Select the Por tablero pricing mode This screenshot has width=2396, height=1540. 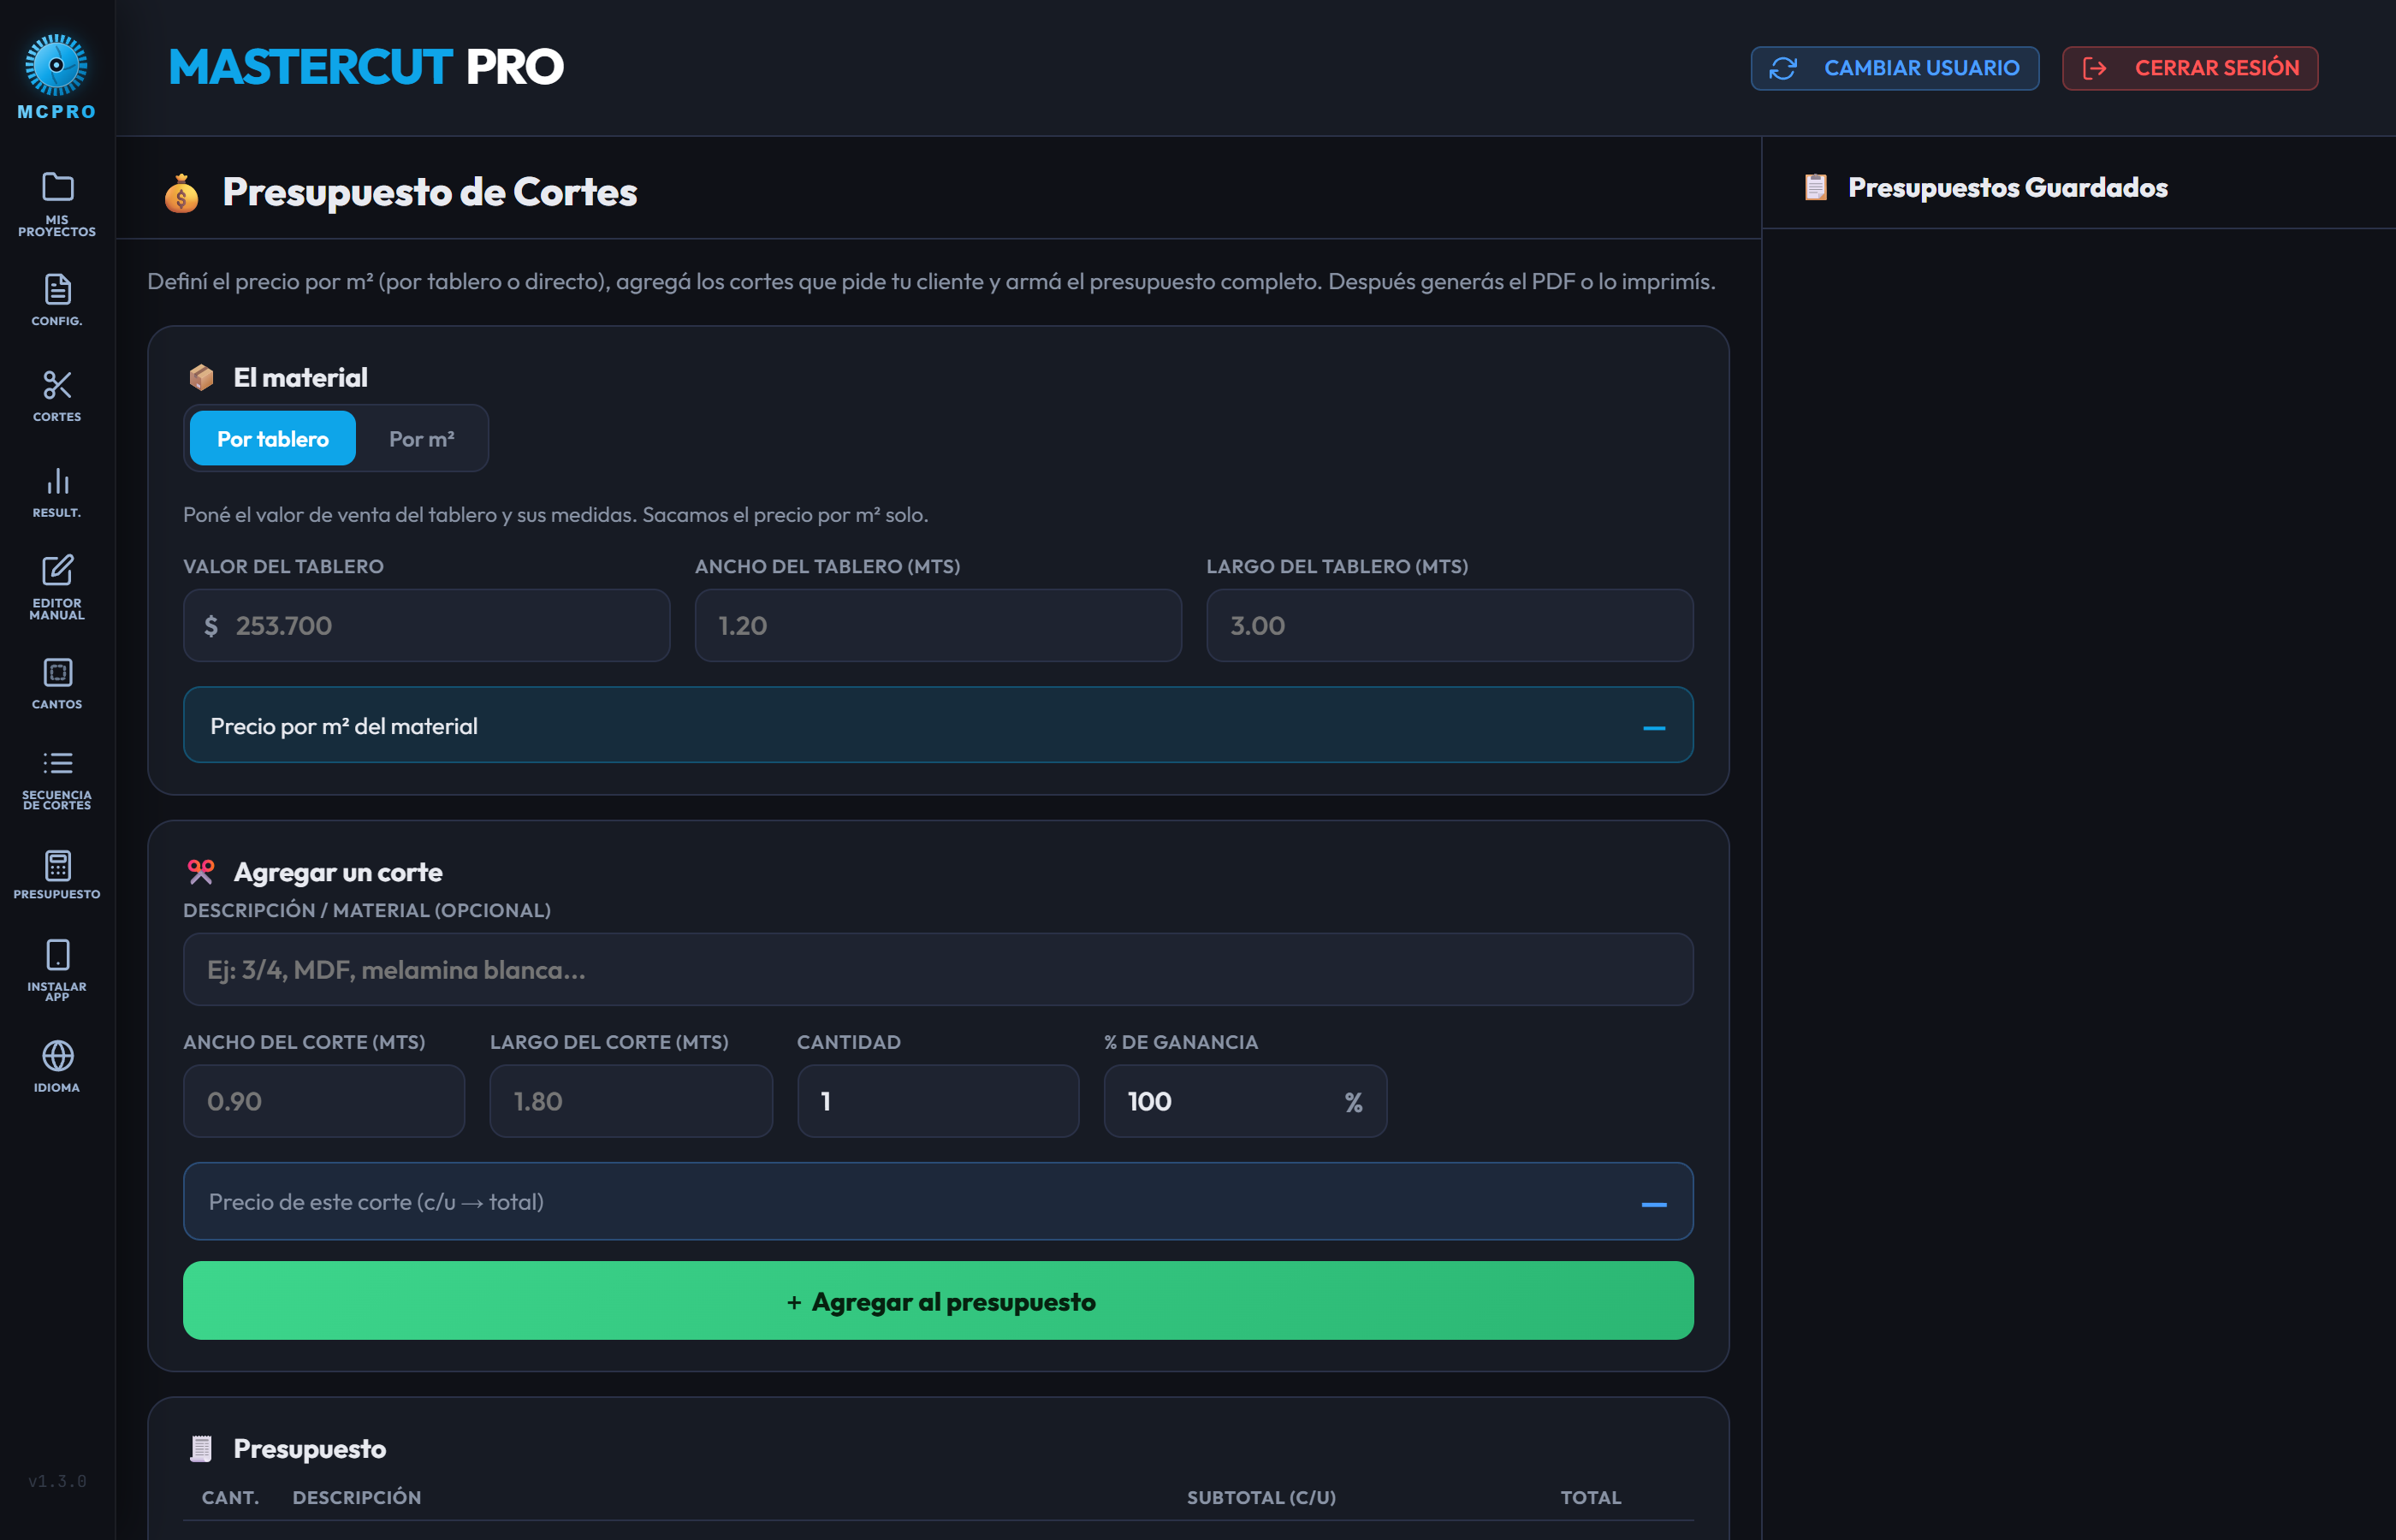[x=273, y=438]
